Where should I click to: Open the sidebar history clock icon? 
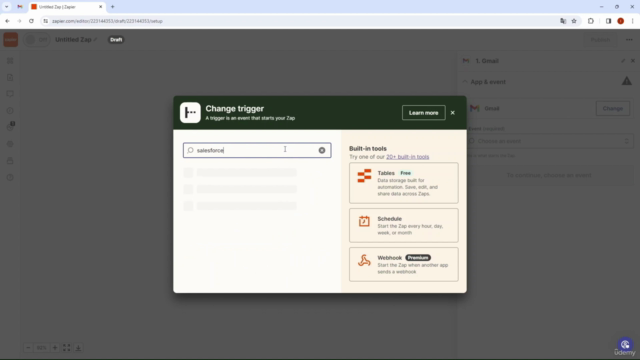[x=10, y=111]
